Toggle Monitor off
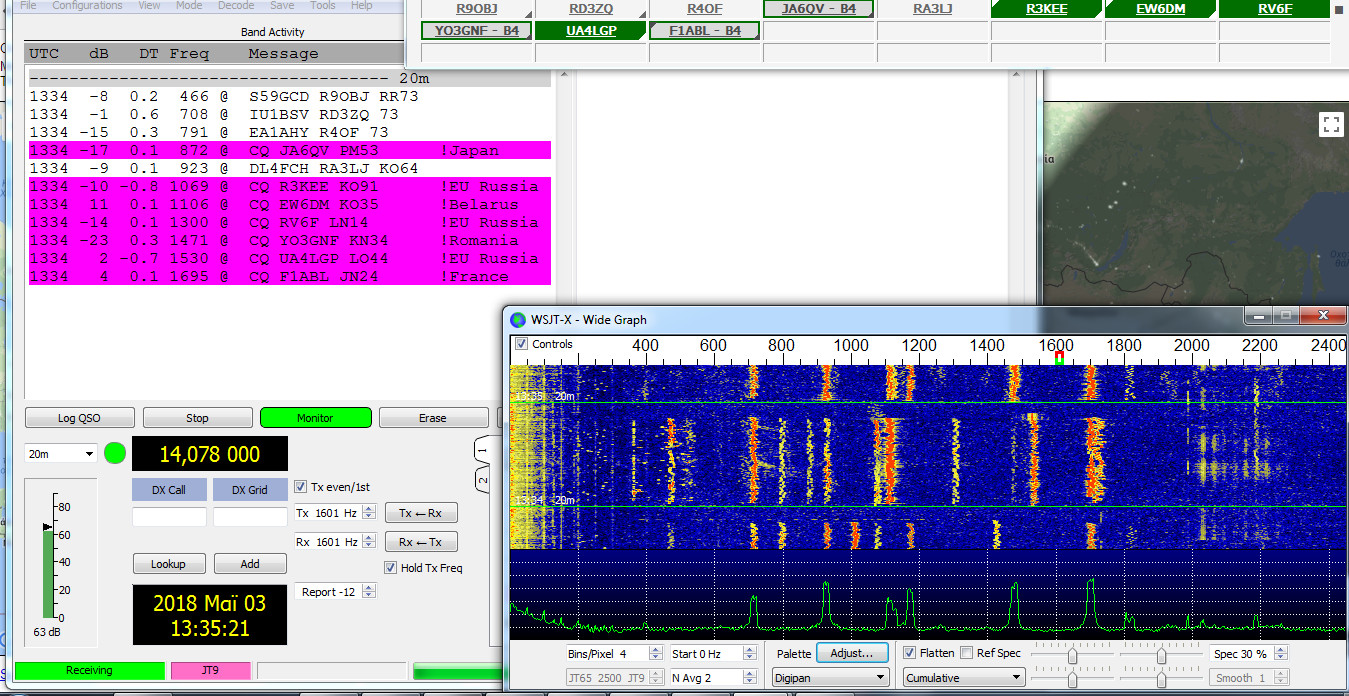Image resolution: width=1349 pixels, height=696 pixels. point(315,417)
